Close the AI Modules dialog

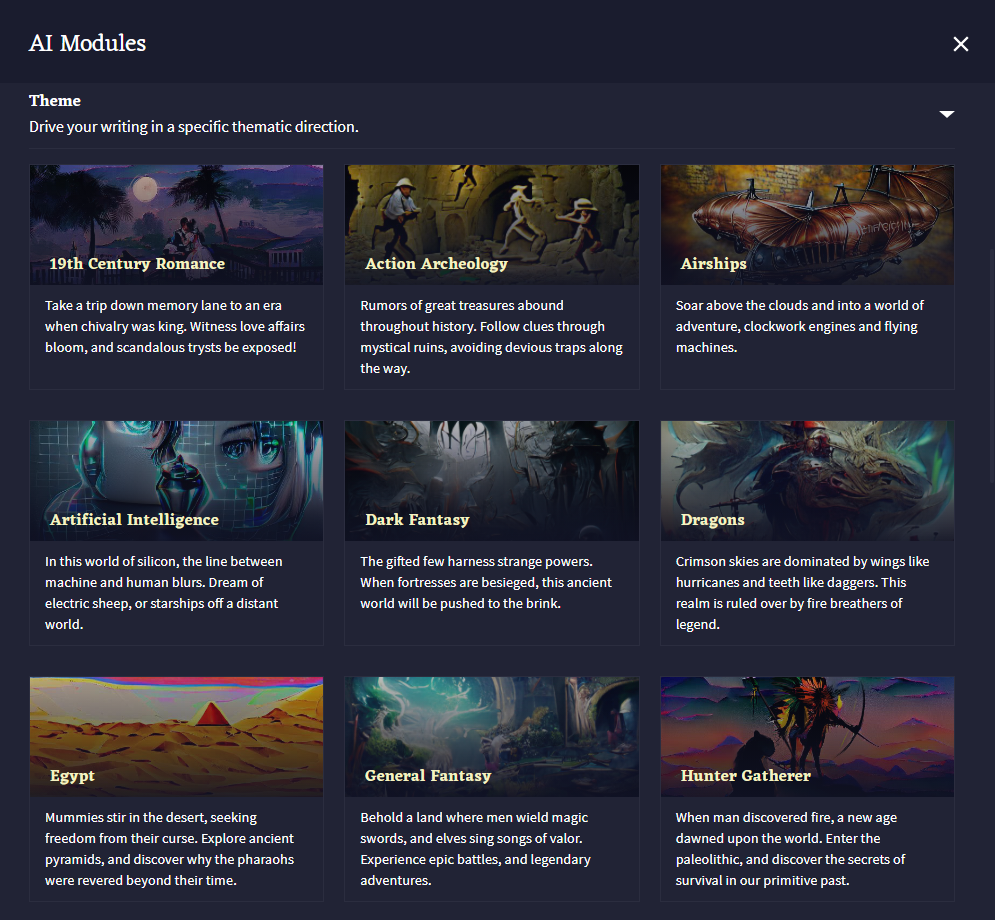tap(960, 44)
